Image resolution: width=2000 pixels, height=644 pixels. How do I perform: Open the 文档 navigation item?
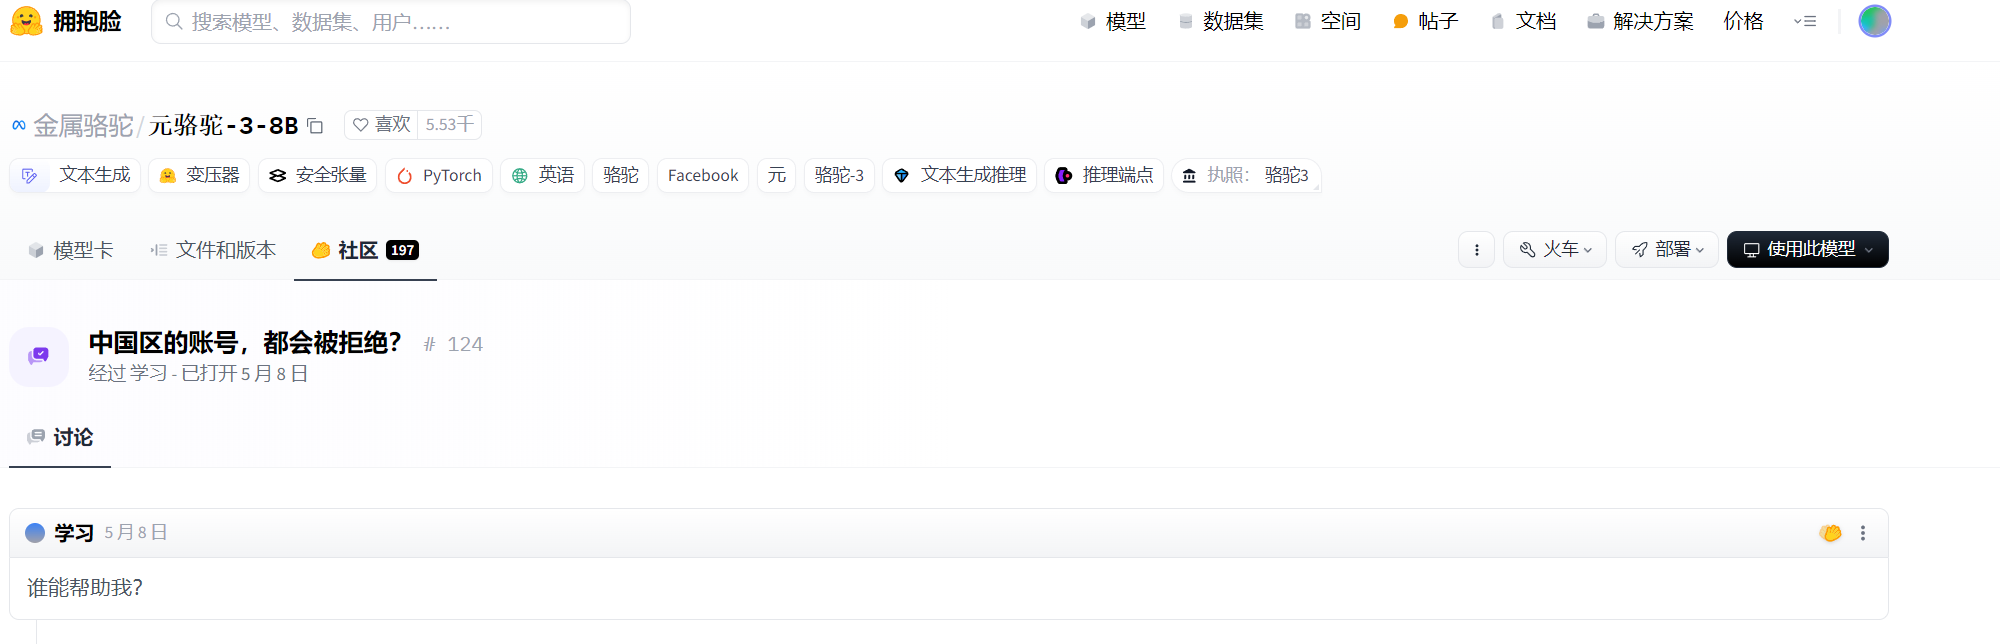[1523, 21]
